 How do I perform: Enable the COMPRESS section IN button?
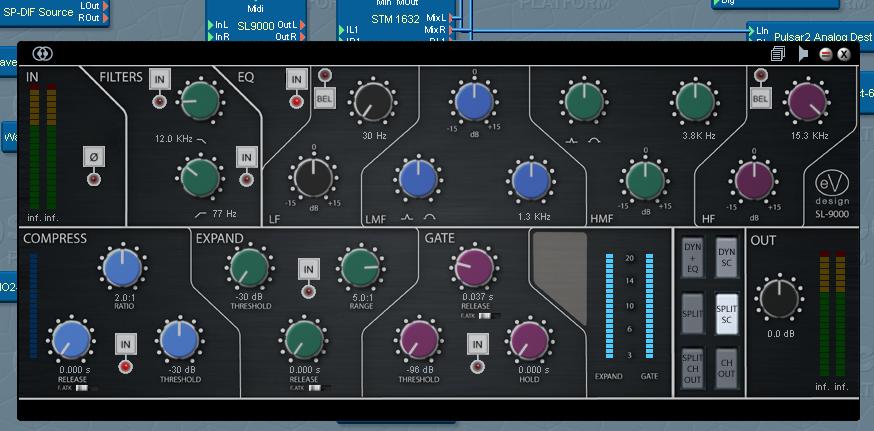click(125, 344)
